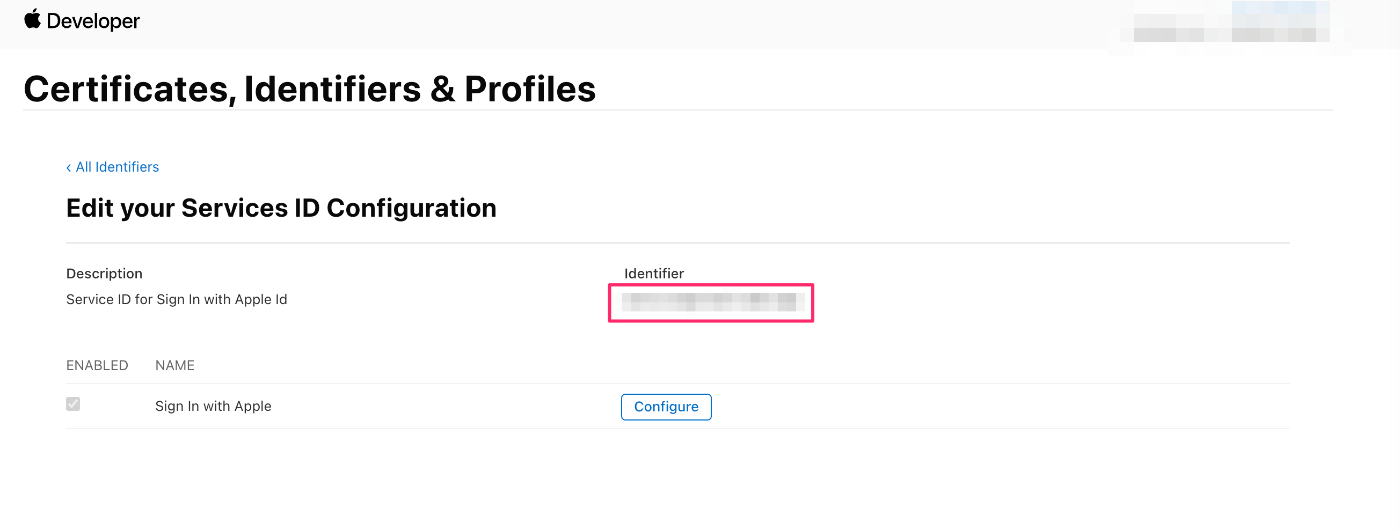Toggle the Sign In with Apple checkbox
Screen dimensions: 1400x531
pos(73,405)
